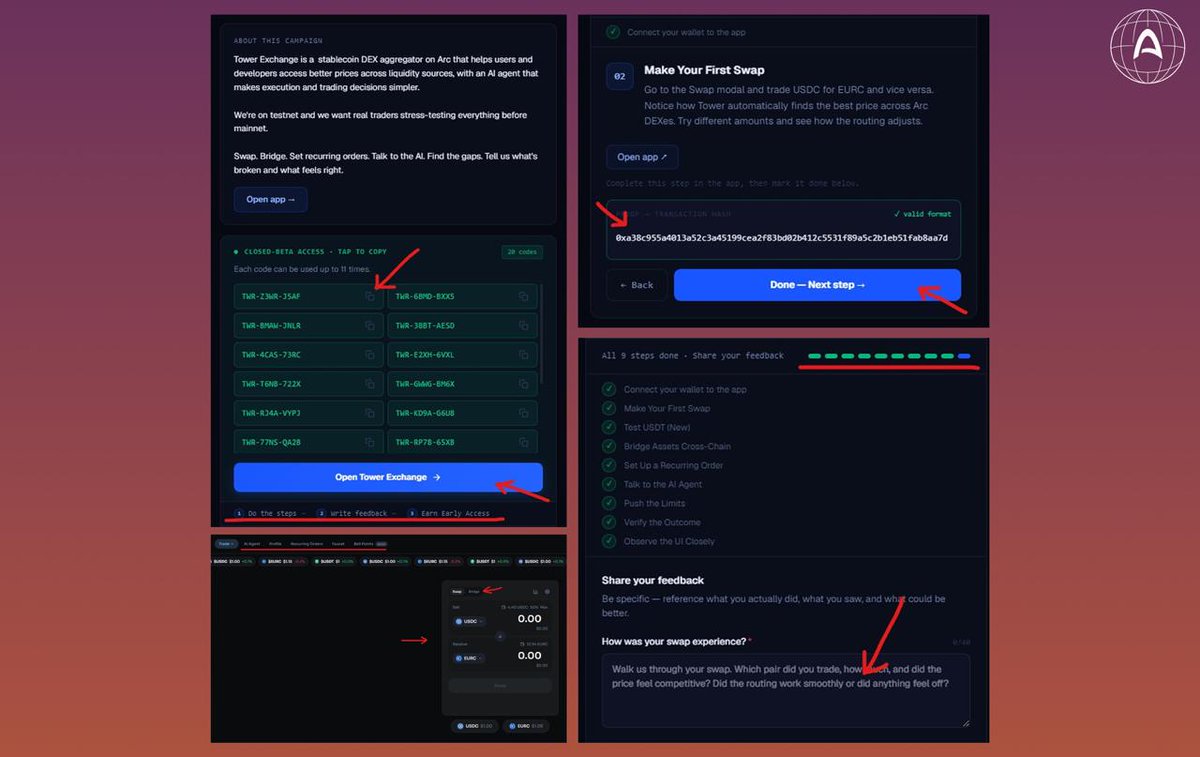Click the blue last segment of the progress bar
Viewport: 1200px width, 757px height.
tap(964, 356)
